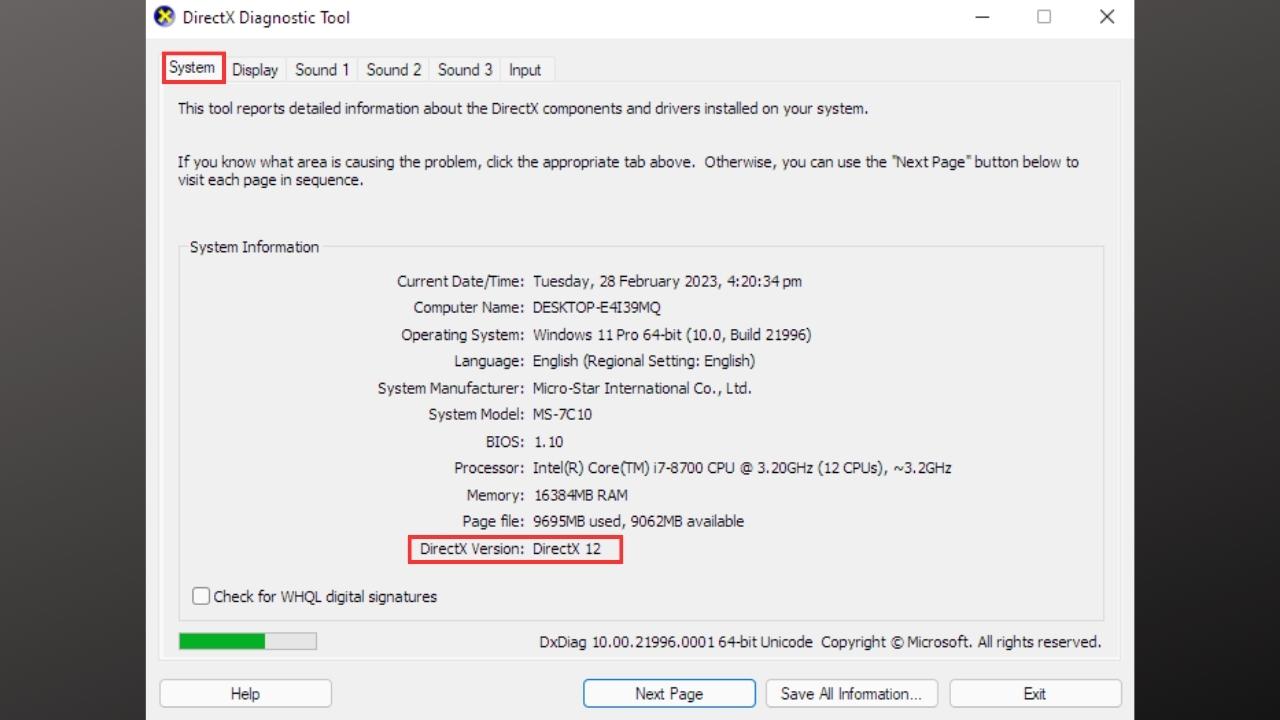Click the Next Page button

[668, 693]
